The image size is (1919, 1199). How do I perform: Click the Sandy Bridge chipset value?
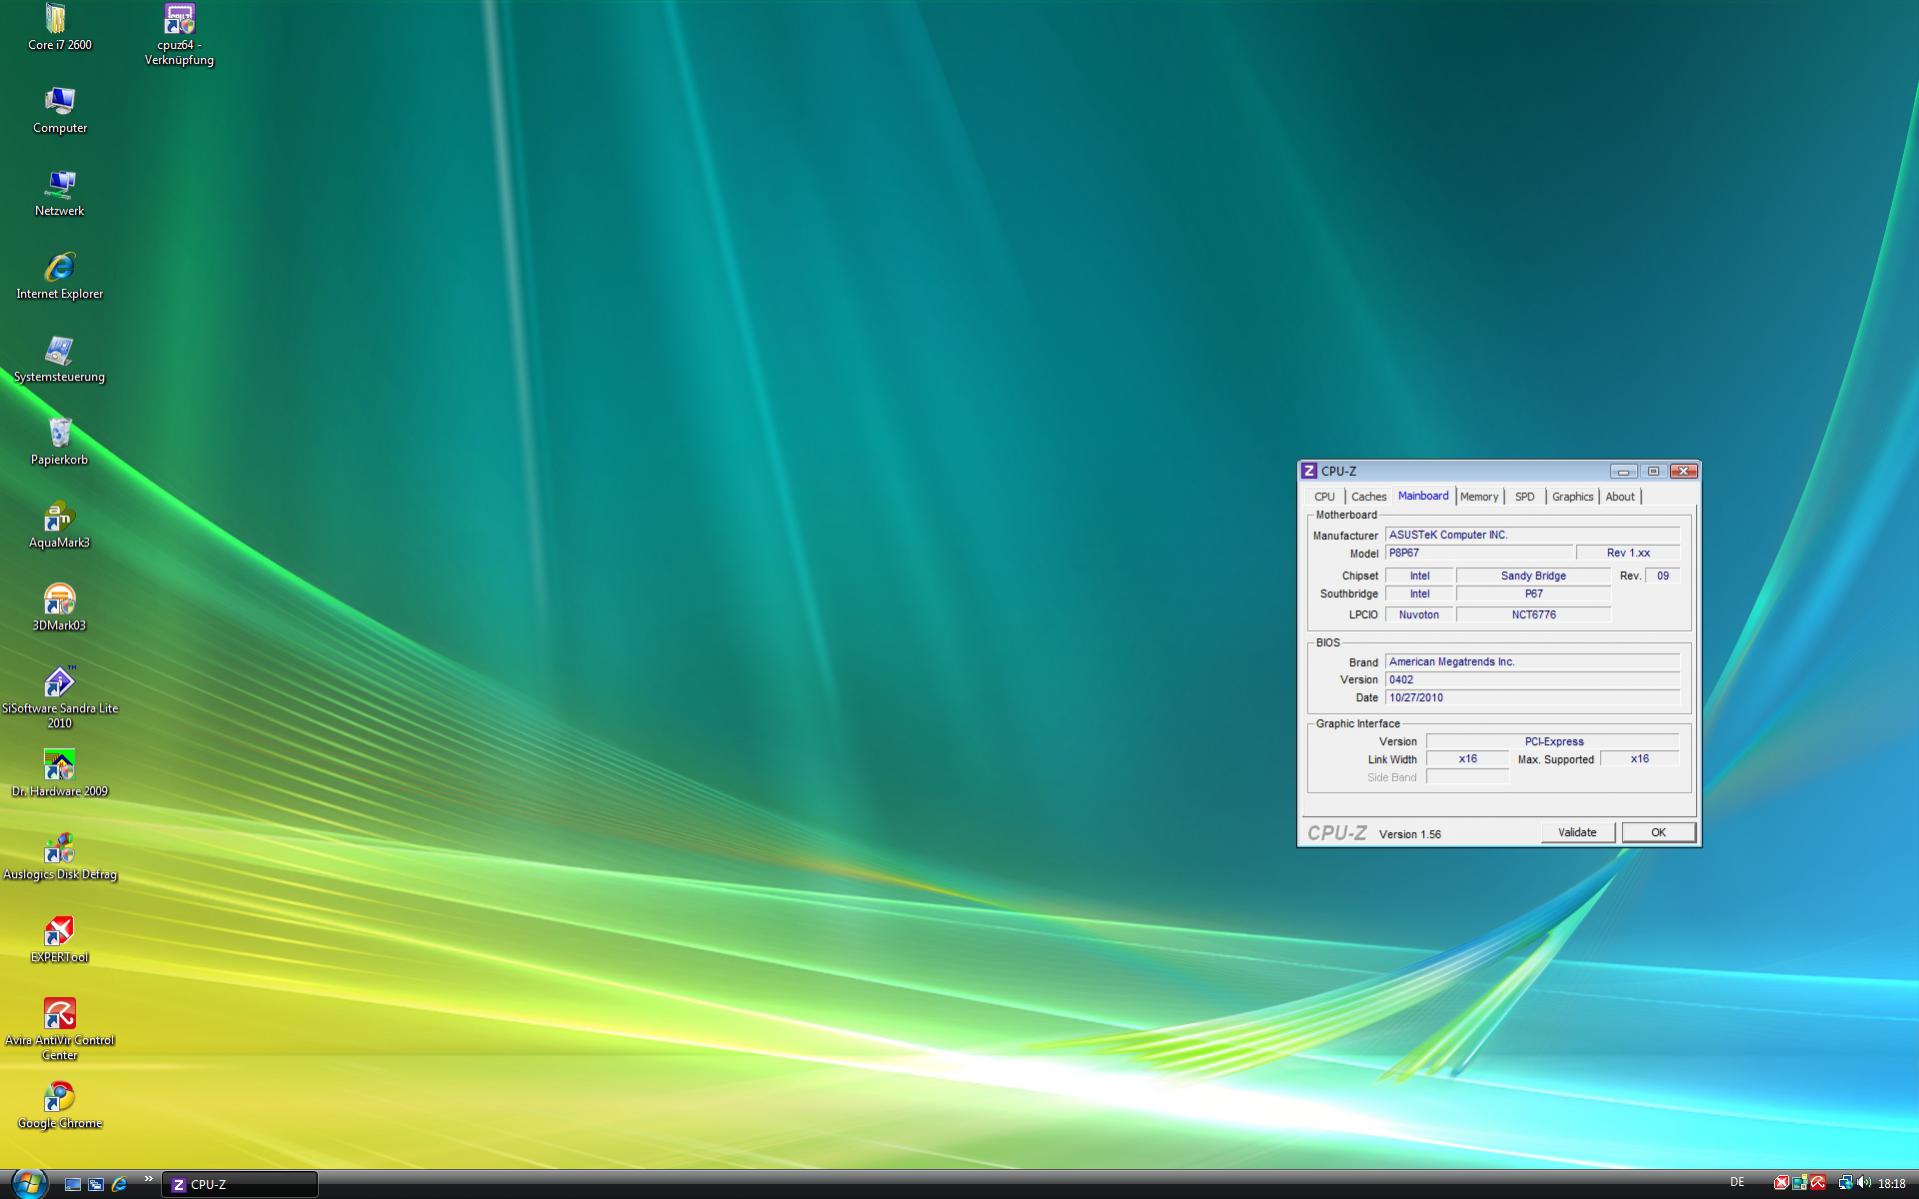(1533, 576)
